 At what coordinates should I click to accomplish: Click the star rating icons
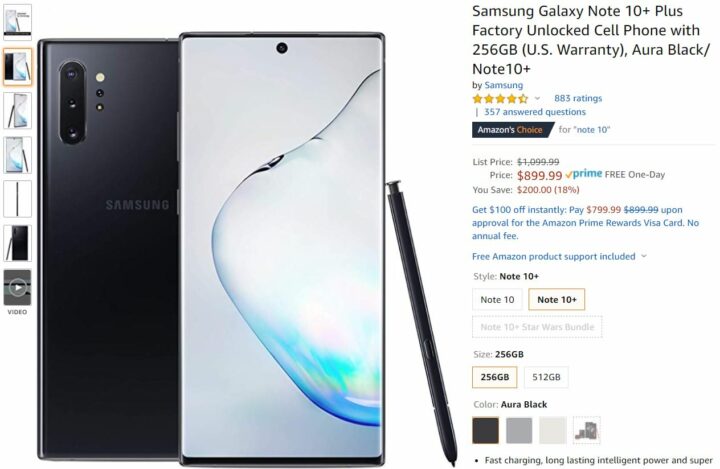point(500,98)
